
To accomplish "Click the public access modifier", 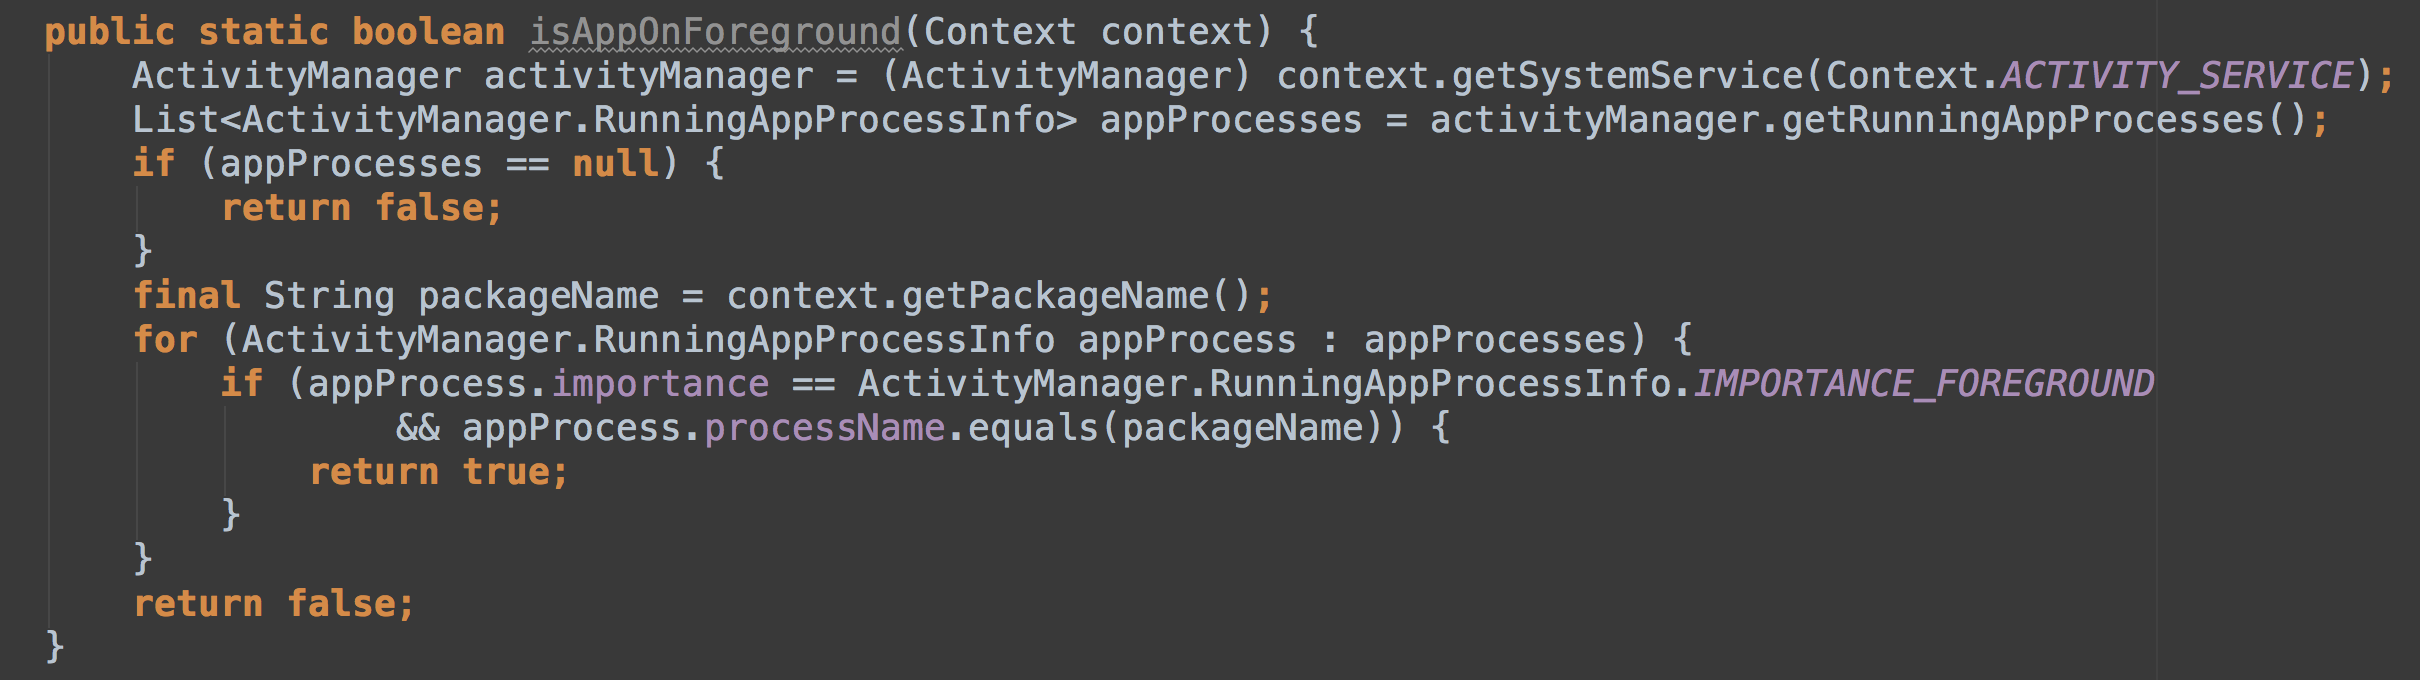I will click(109, 32).
